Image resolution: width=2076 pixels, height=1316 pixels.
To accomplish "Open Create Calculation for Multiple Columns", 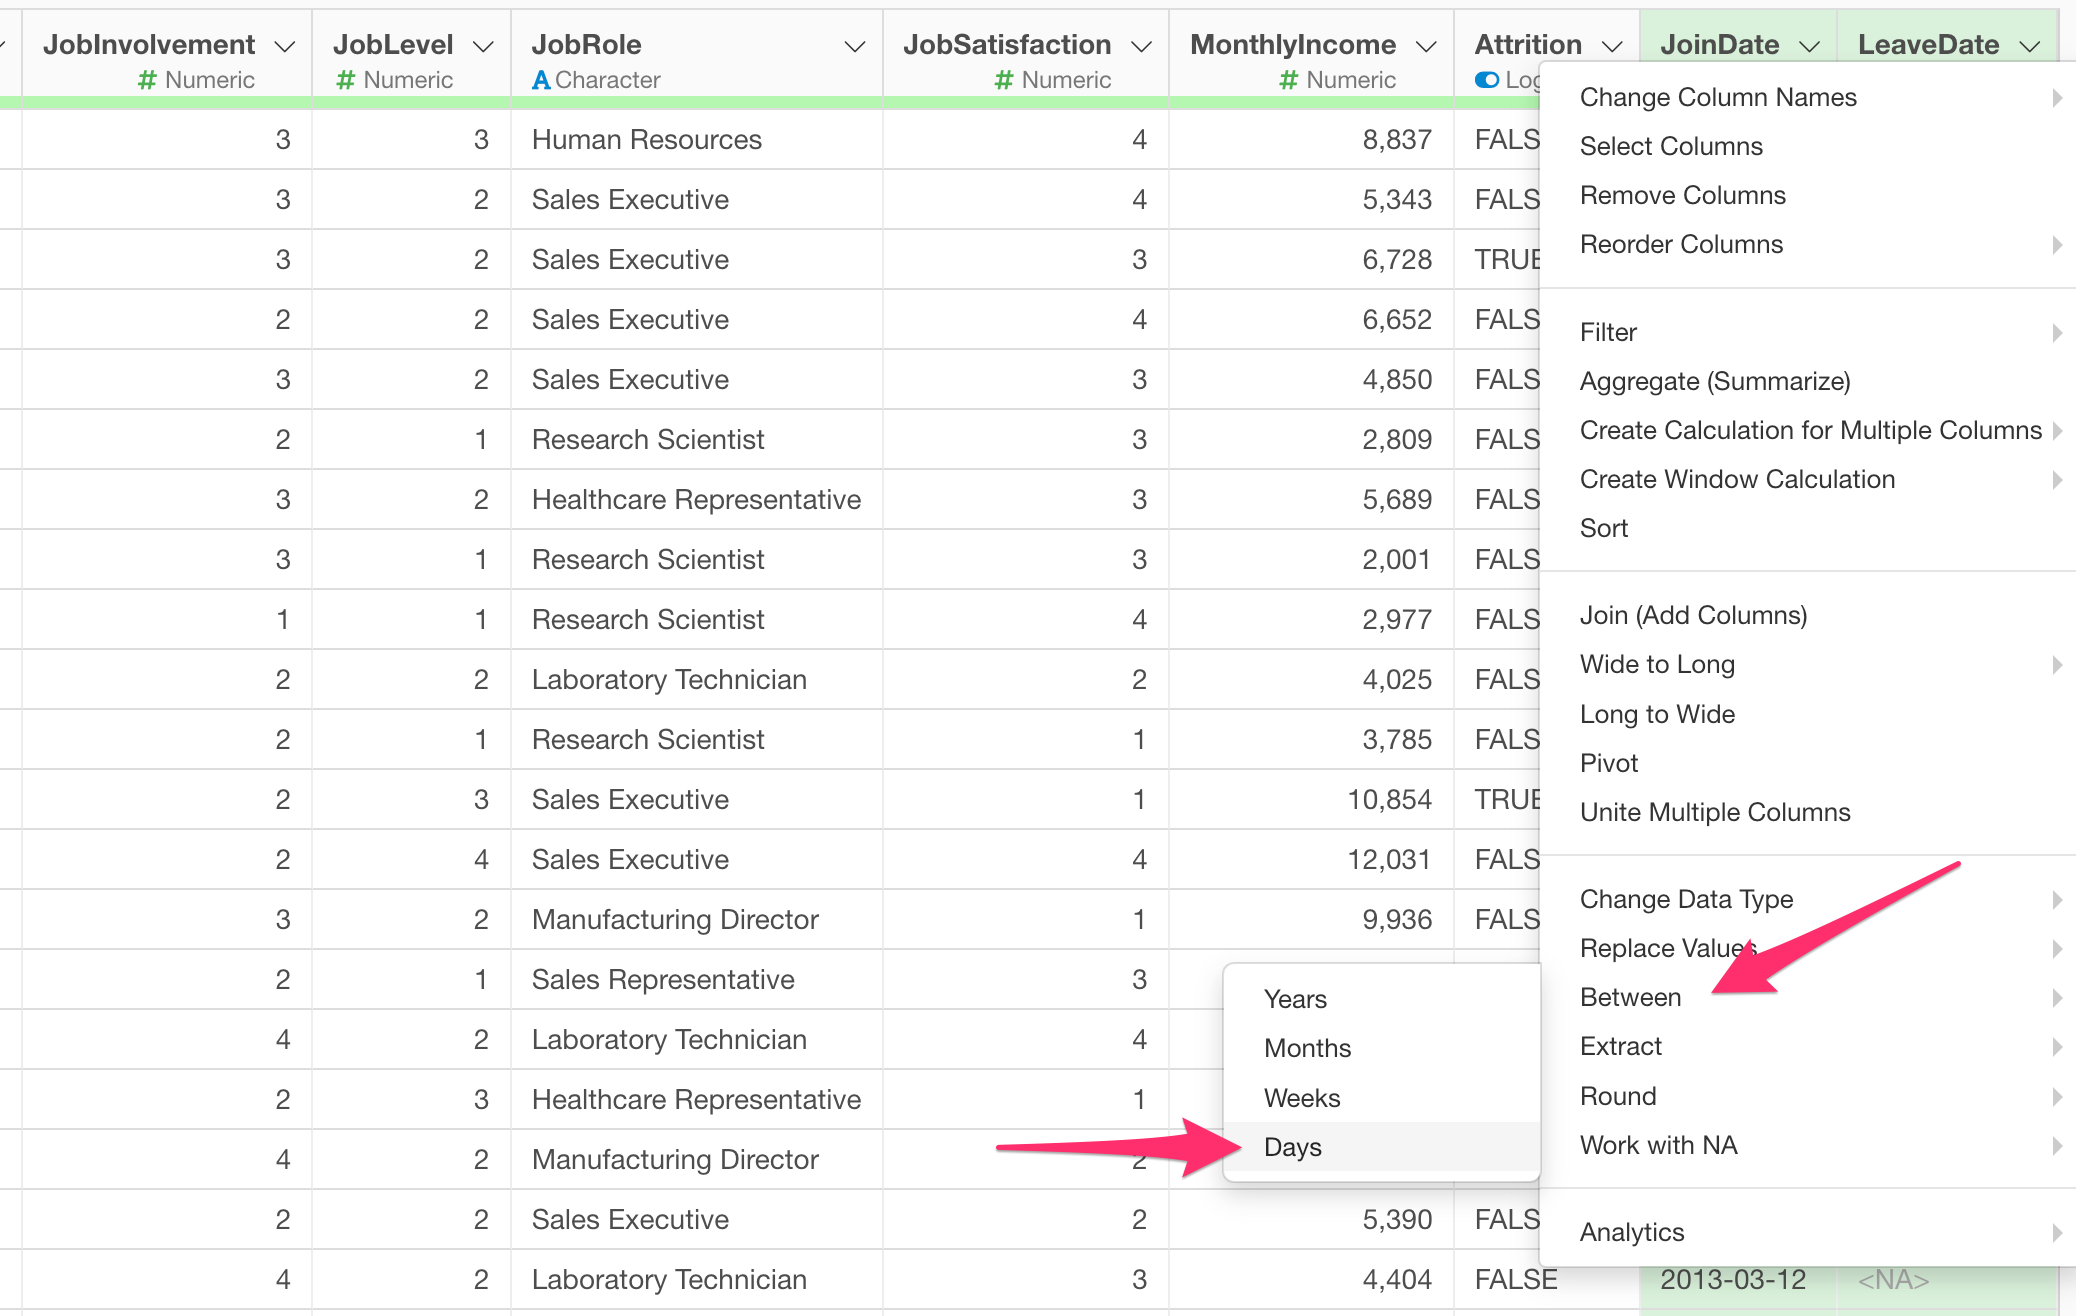I will point(1808,430).
